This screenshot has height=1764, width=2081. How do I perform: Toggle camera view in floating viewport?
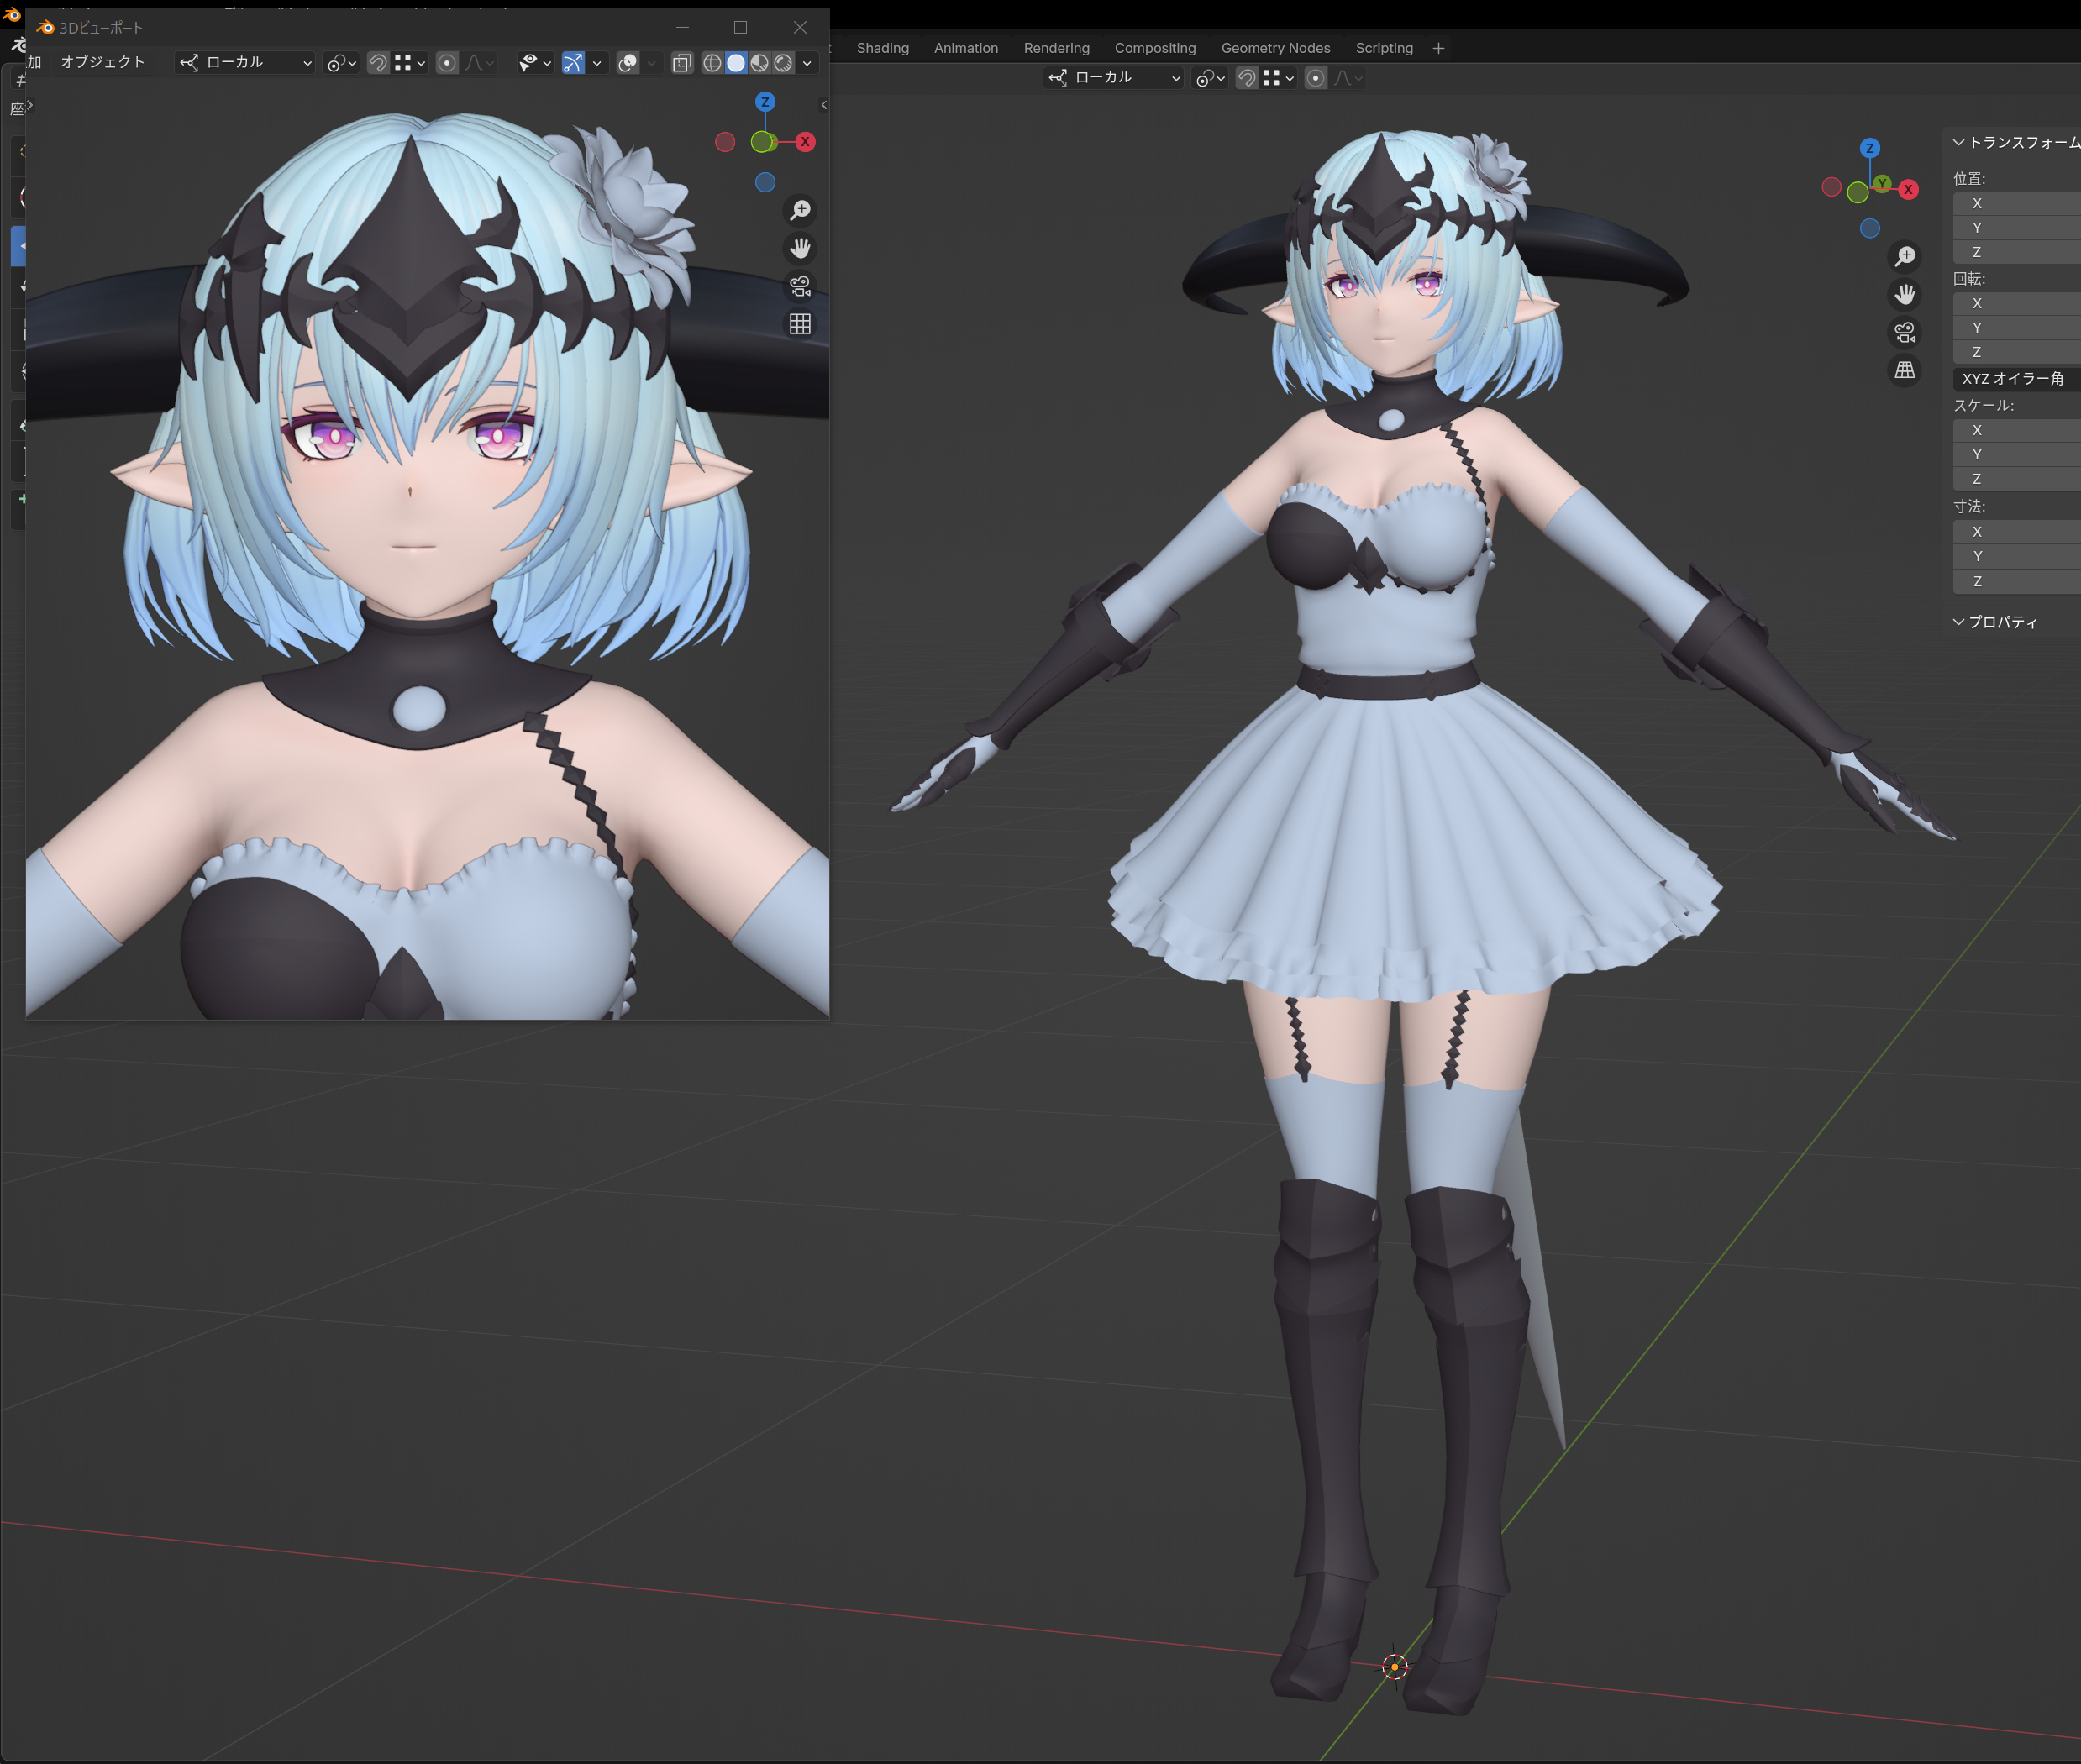pos(800,286)
